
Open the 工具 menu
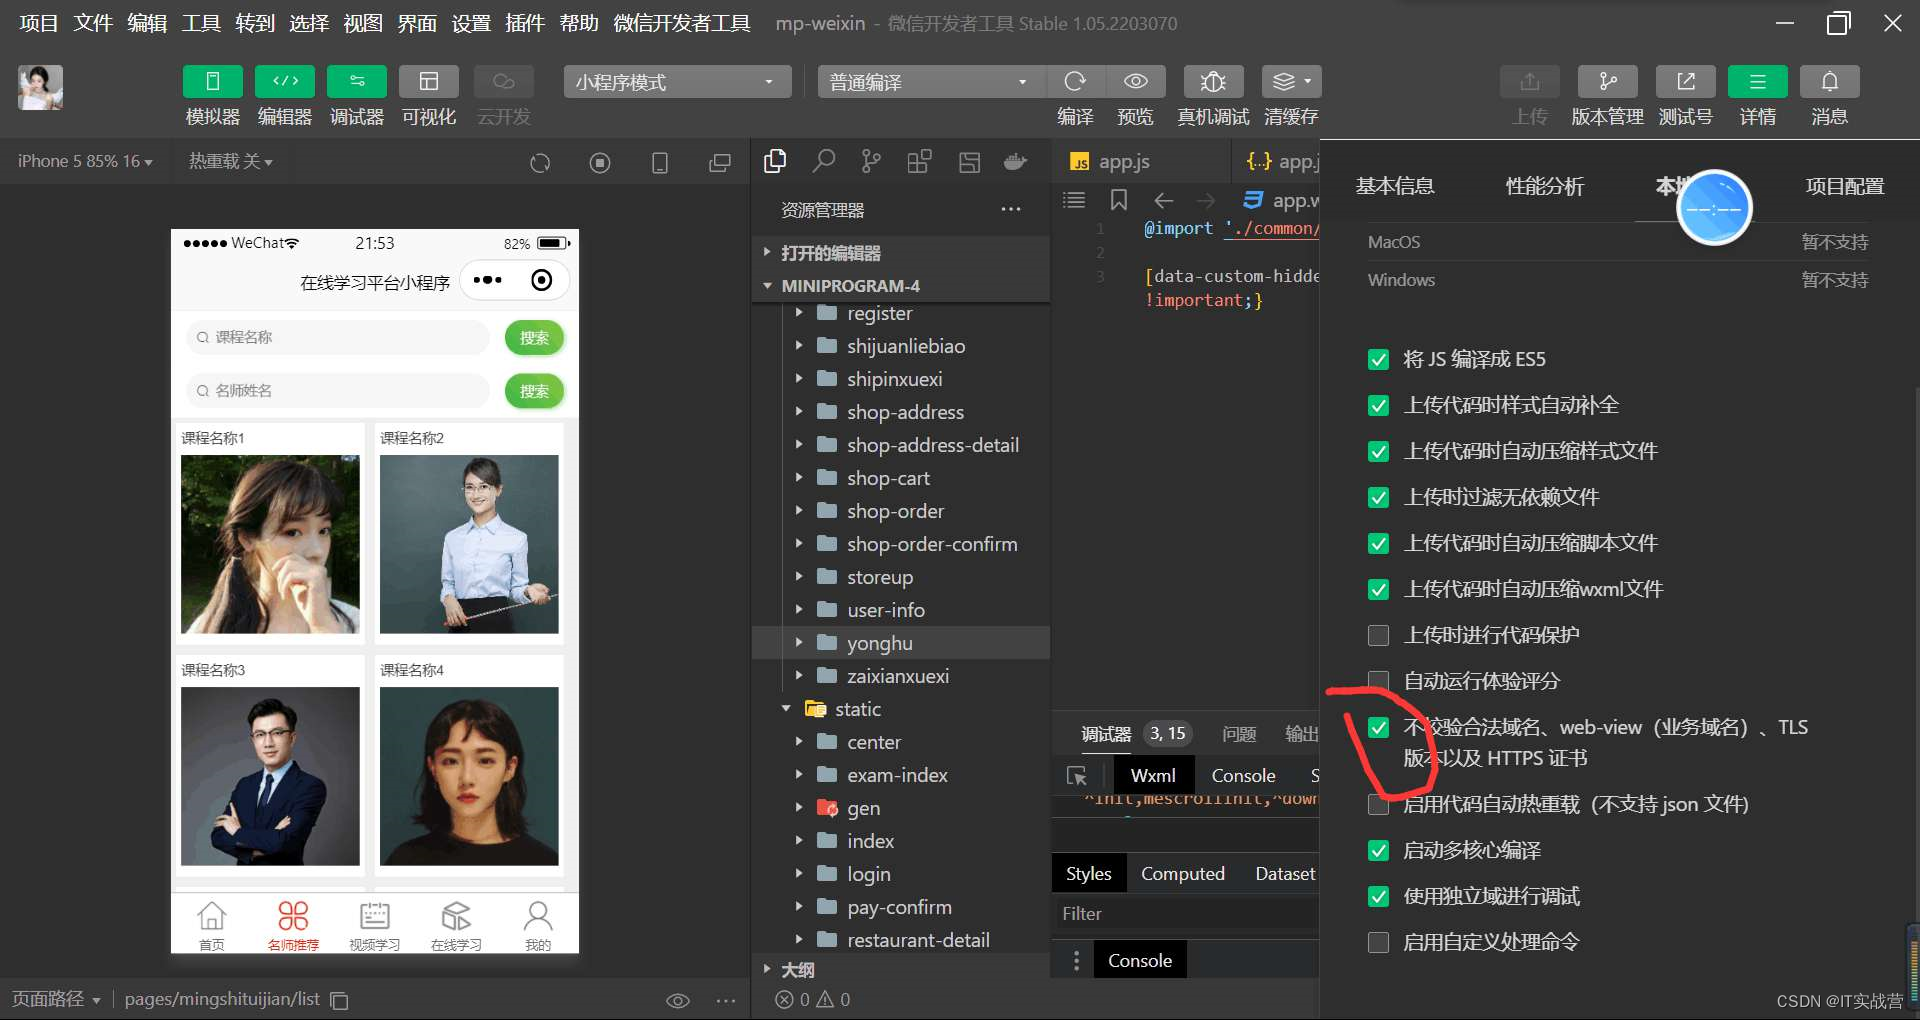[201, 23]
